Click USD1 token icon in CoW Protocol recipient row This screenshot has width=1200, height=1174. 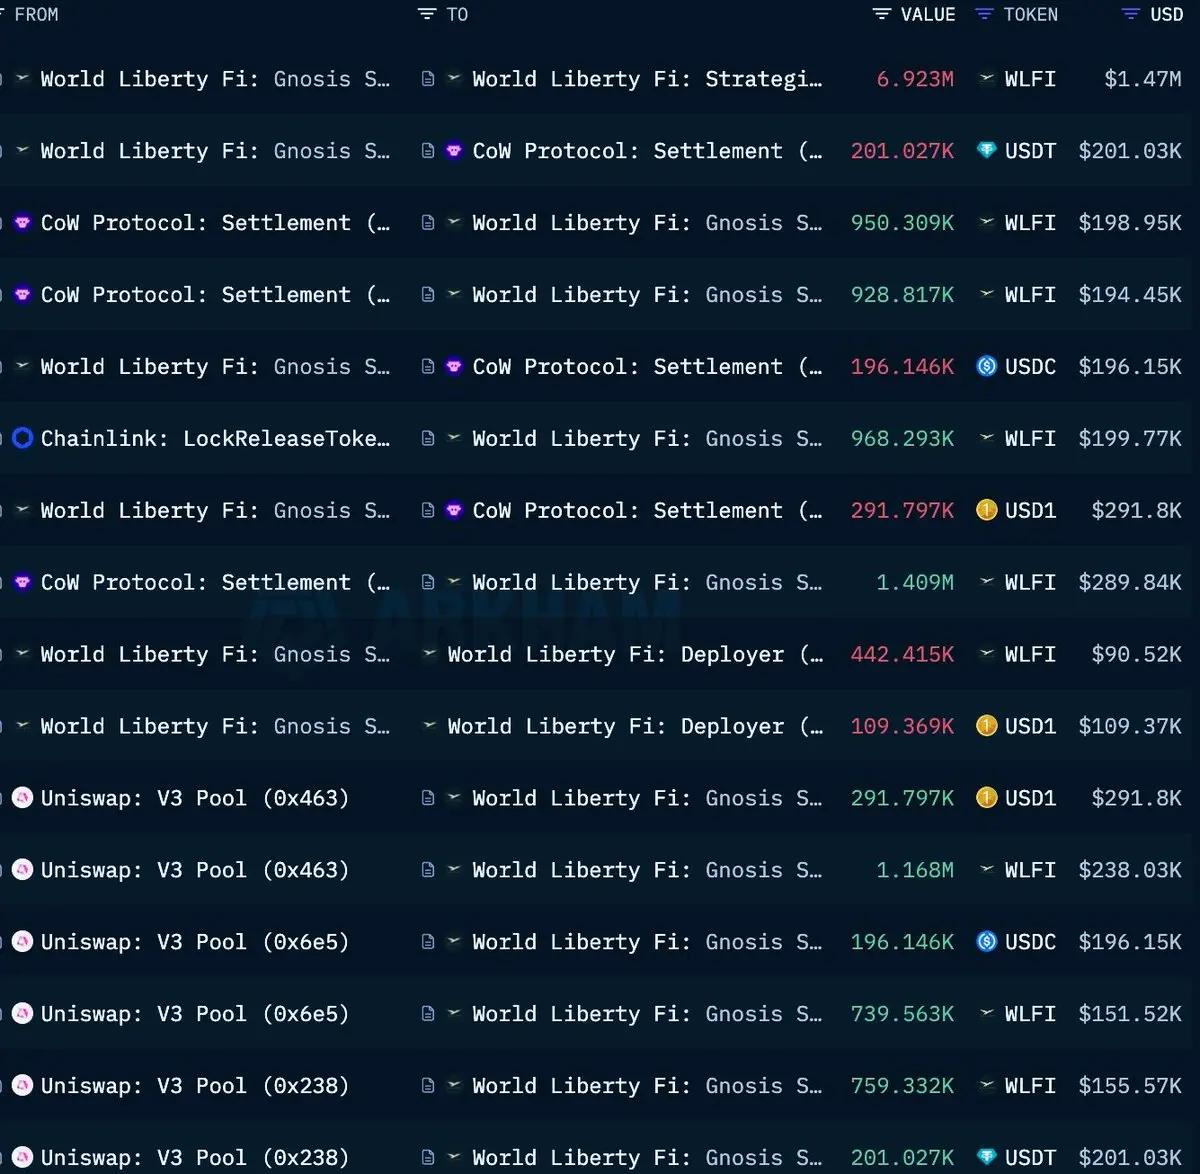pos(986,510)
